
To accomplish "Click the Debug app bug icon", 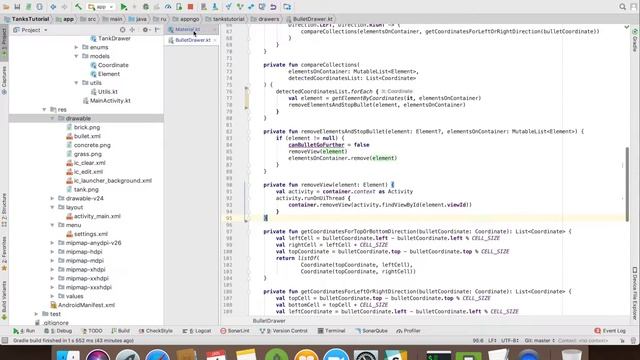I will pyautogui.click(x=146, y=7).
